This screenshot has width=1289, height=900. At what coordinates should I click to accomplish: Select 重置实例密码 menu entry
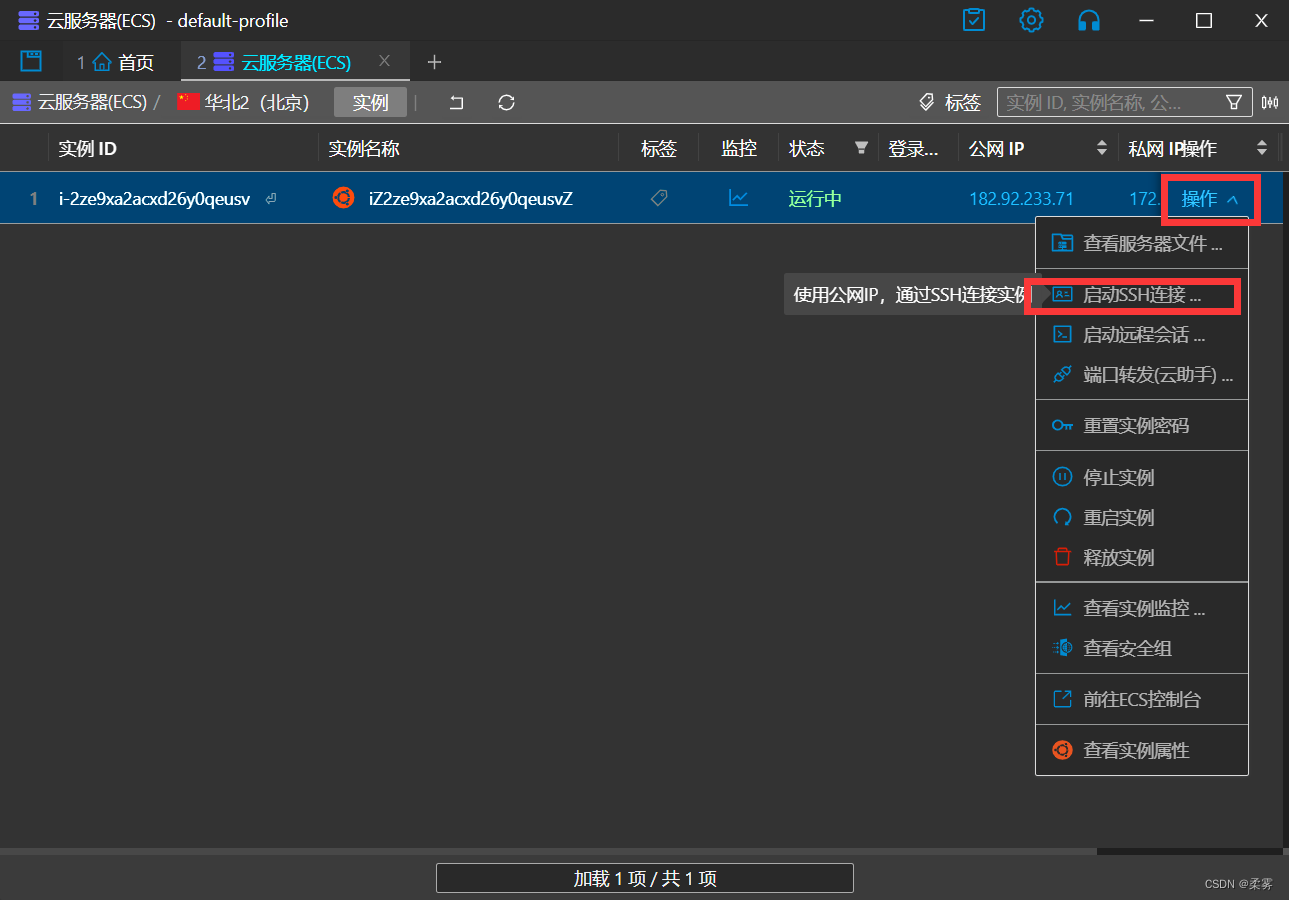click(x=1142, y=425)
